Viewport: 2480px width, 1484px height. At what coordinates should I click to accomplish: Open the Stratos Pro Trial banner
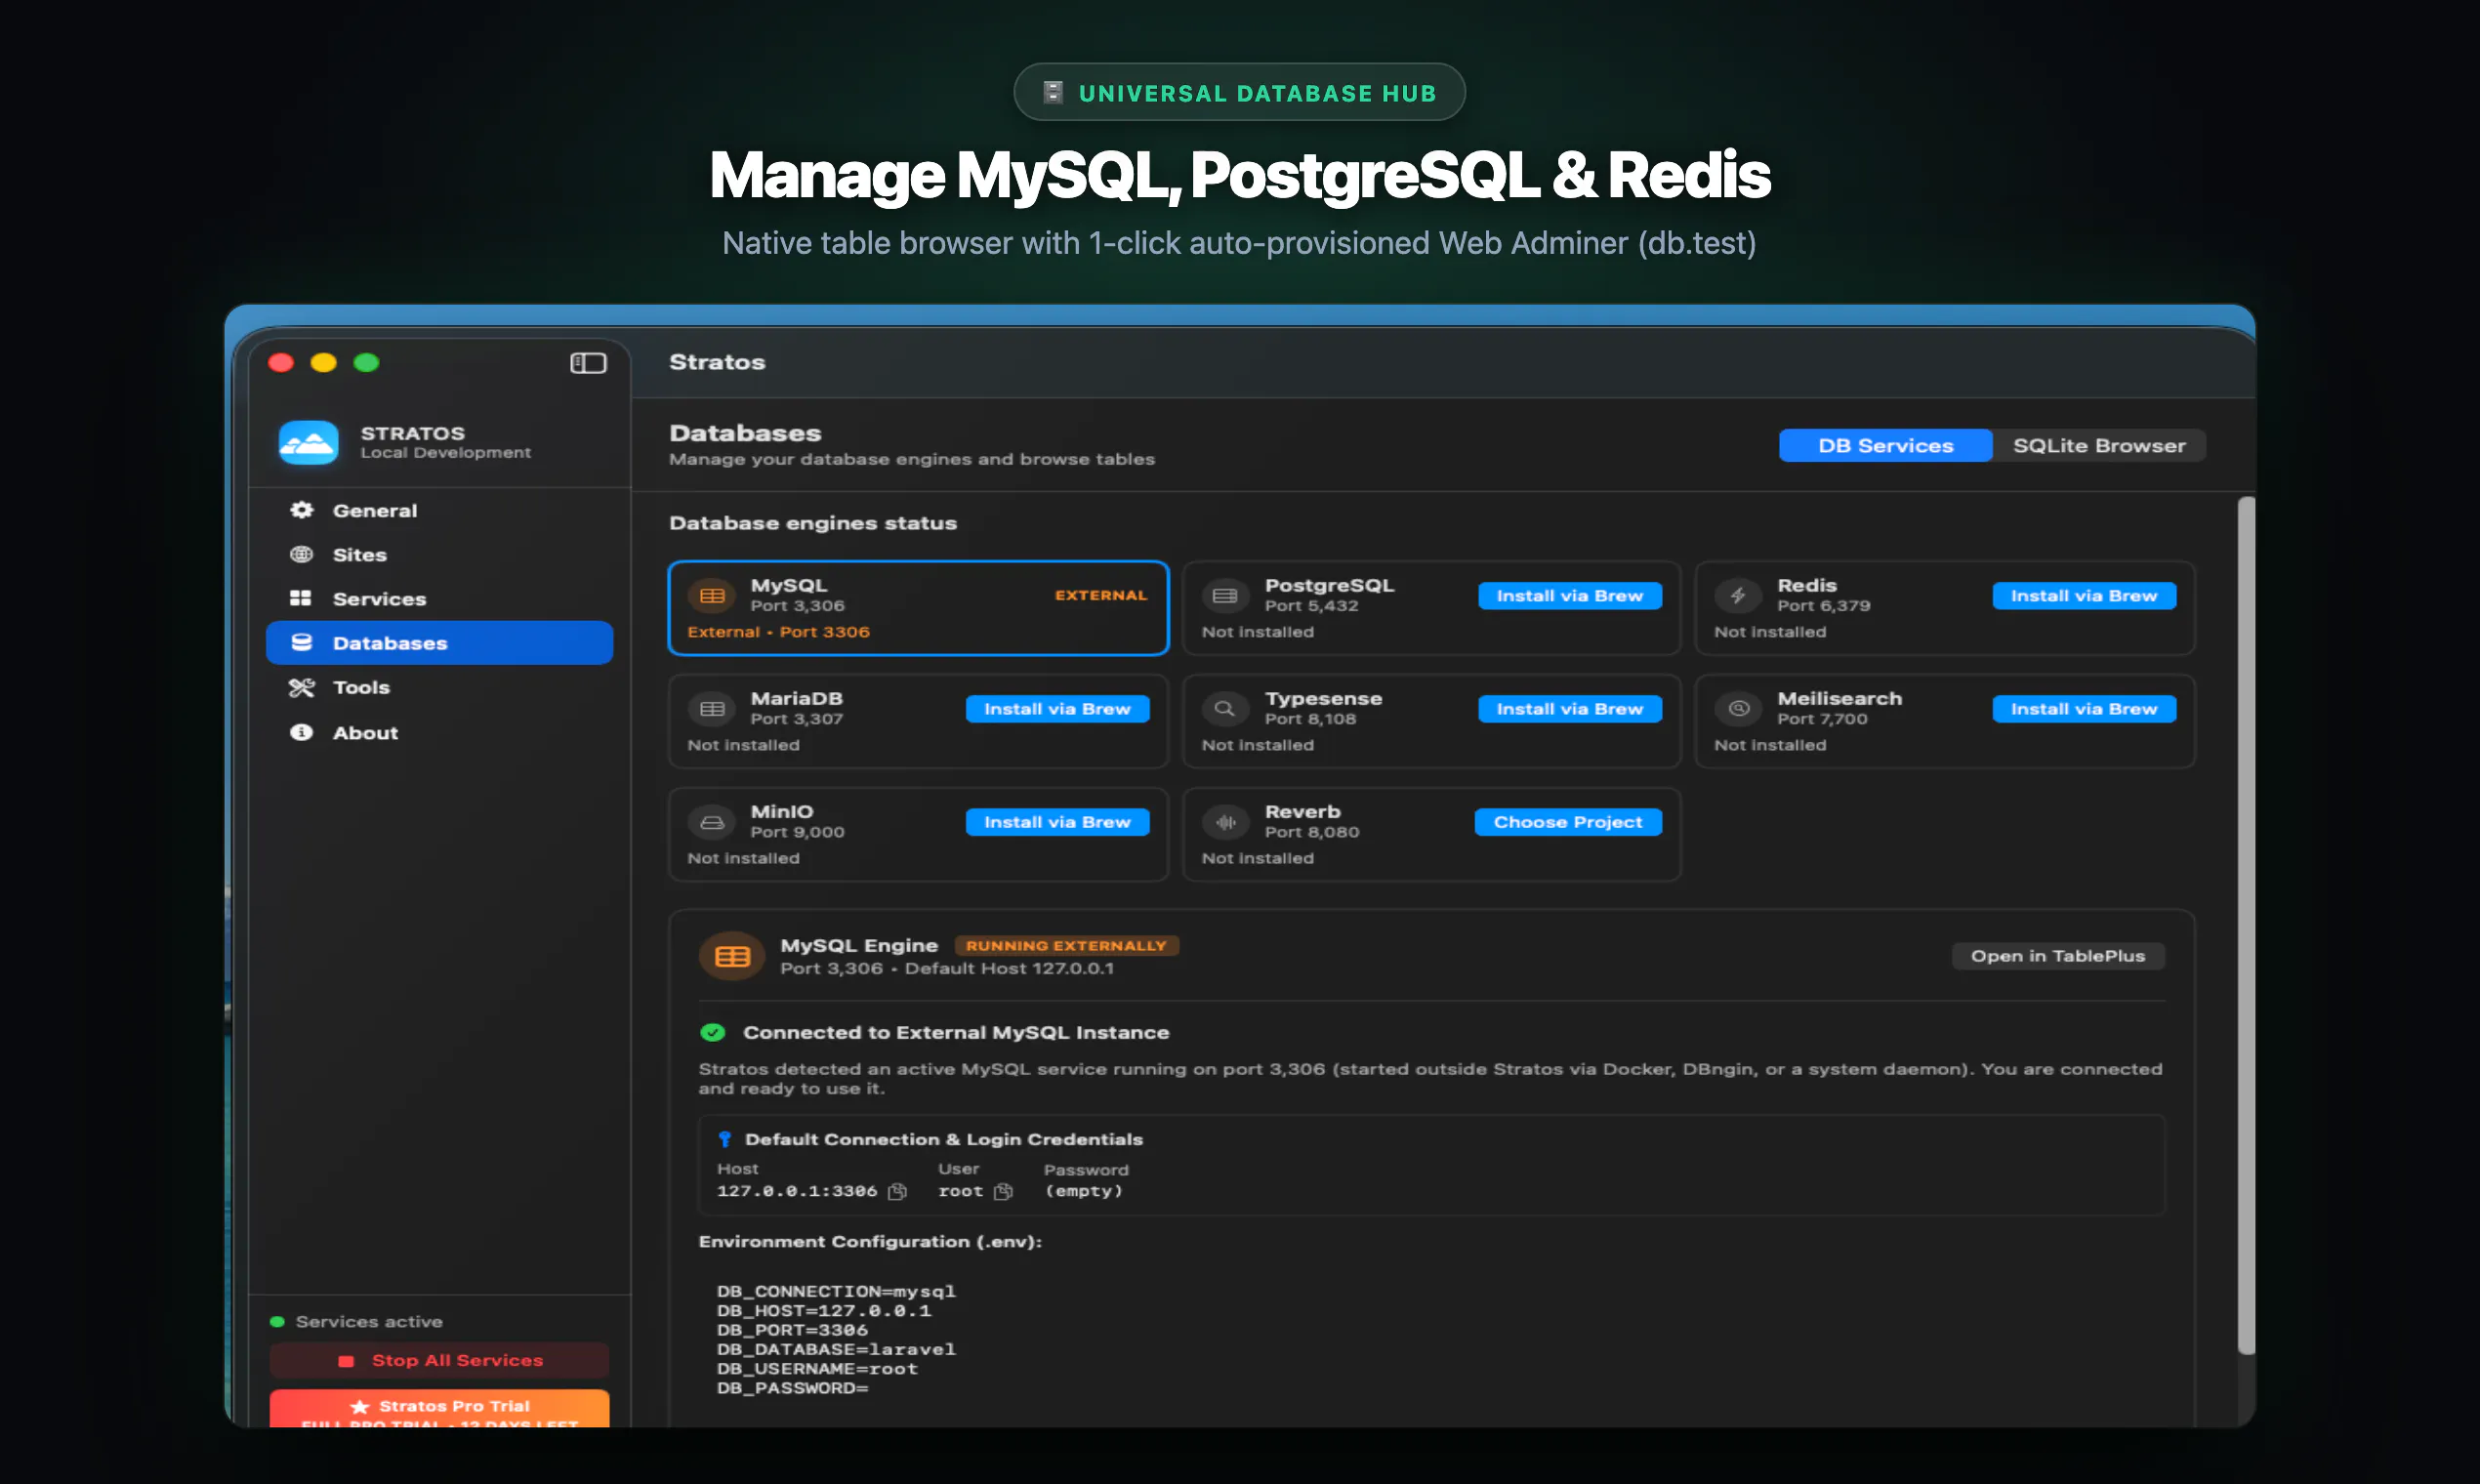click(439, 1409)
